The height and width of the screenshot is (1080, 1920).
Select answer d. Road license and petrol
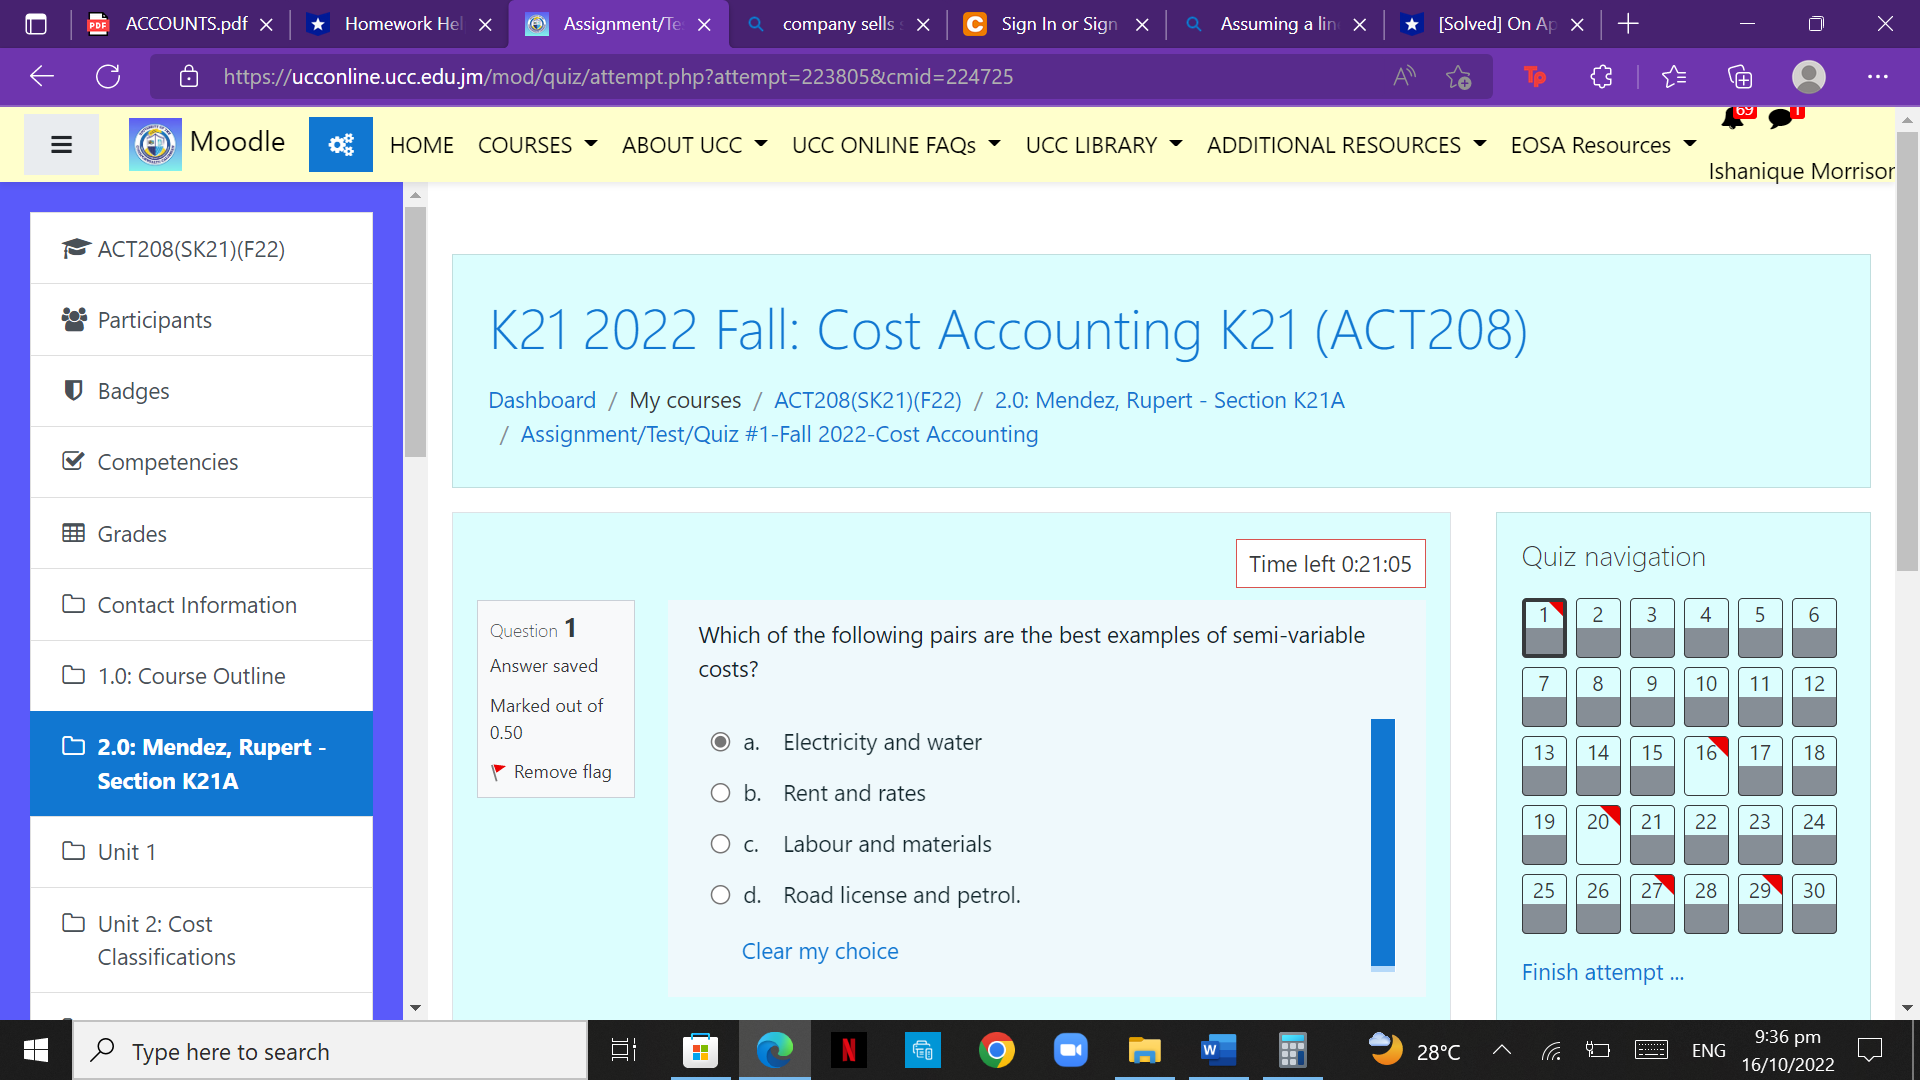tap(720, 894)
